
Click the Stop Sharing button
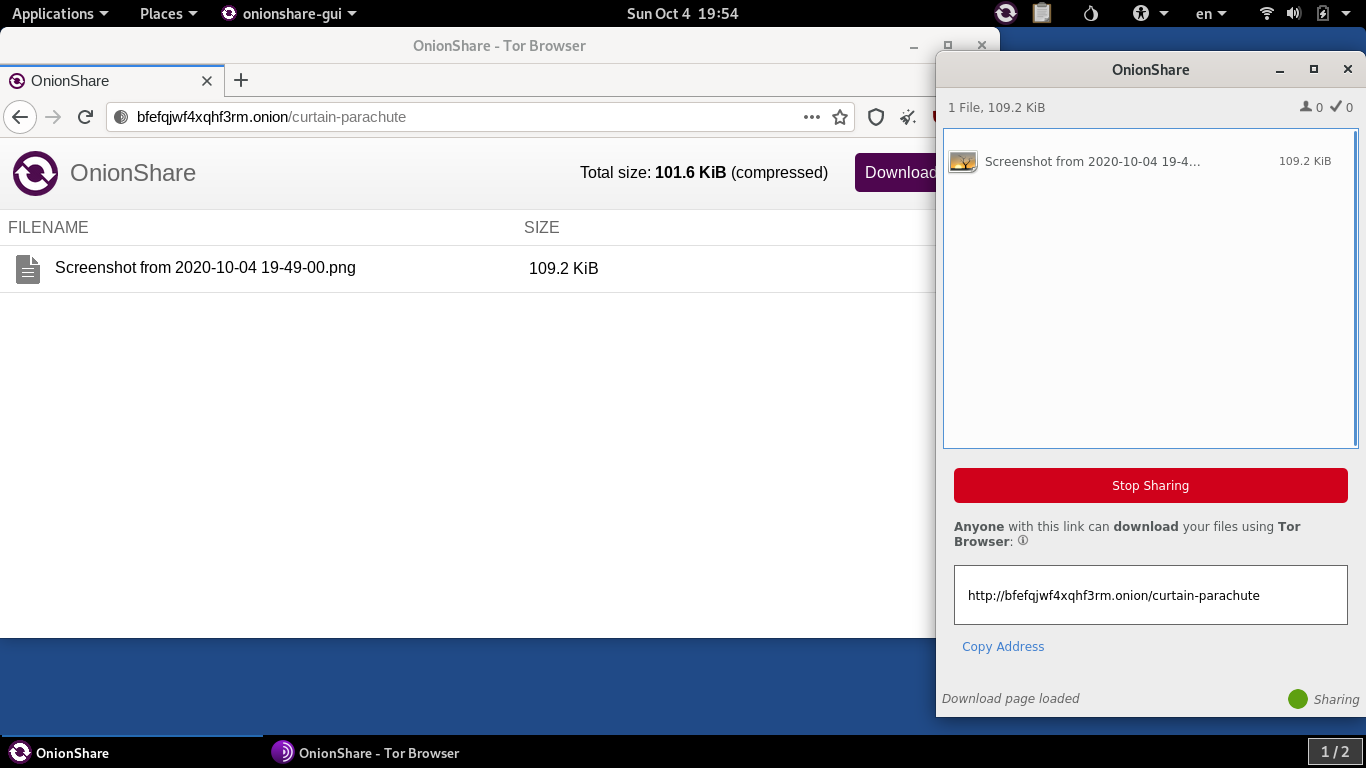pyautogui.click(x=1150, y=485)
